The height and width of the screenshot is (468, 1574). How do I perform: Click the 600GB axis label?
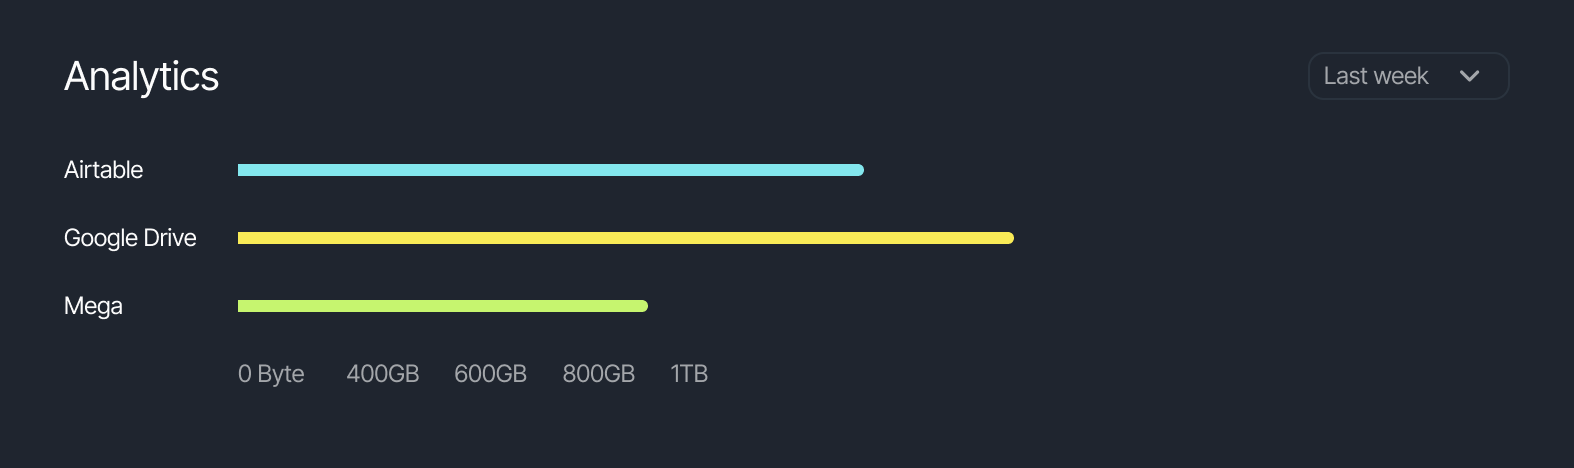(x=490, y=374)
